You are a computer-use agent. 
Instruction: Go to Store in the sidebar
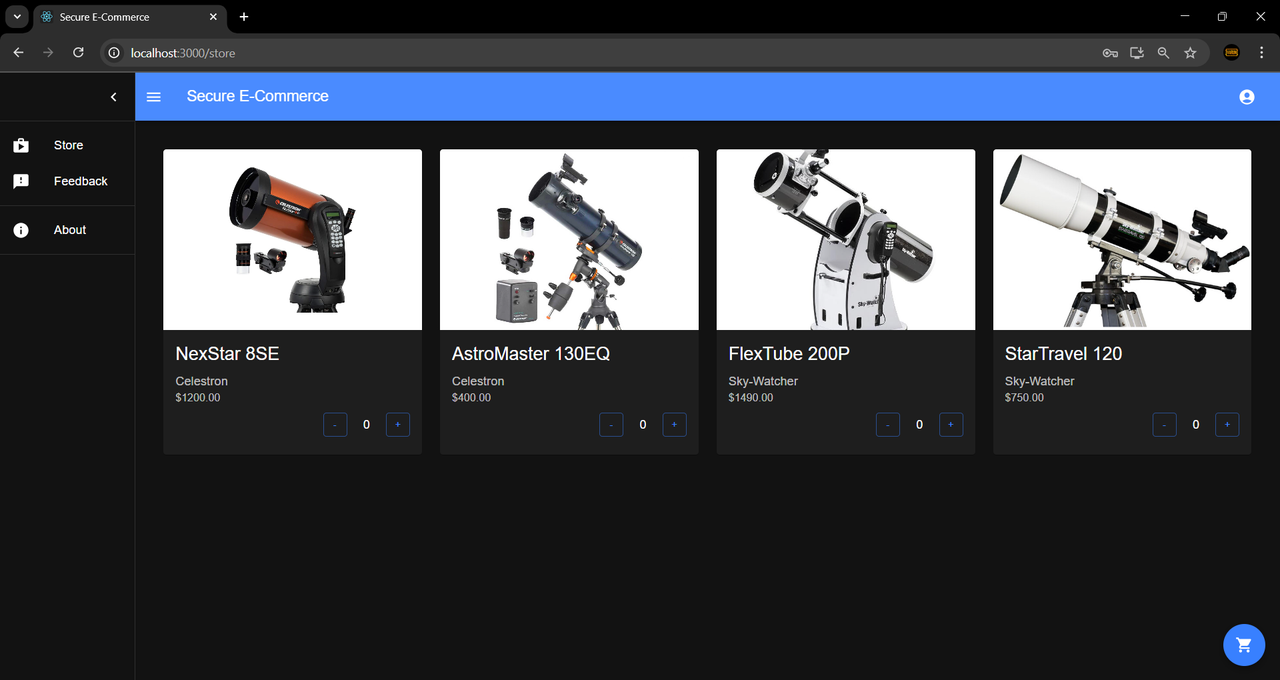(x=68, y=145)
